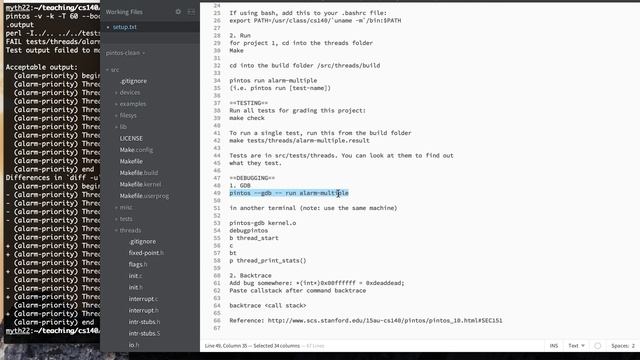Toggle INS insert/overwrite mode

tap(553, 346)
